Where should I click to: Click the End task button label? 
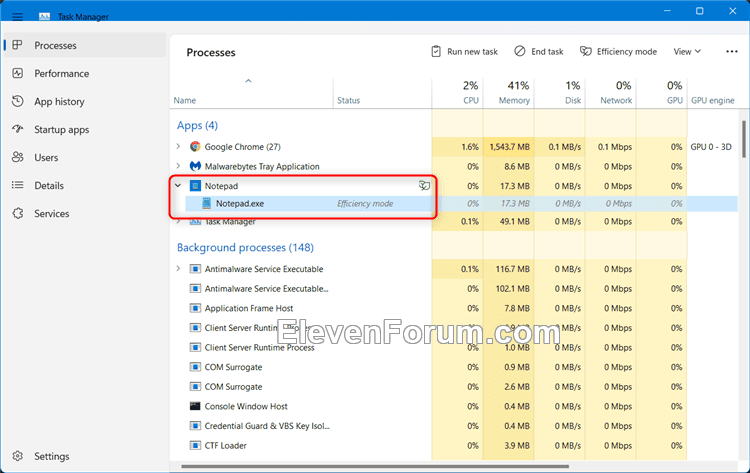point(547,51)
